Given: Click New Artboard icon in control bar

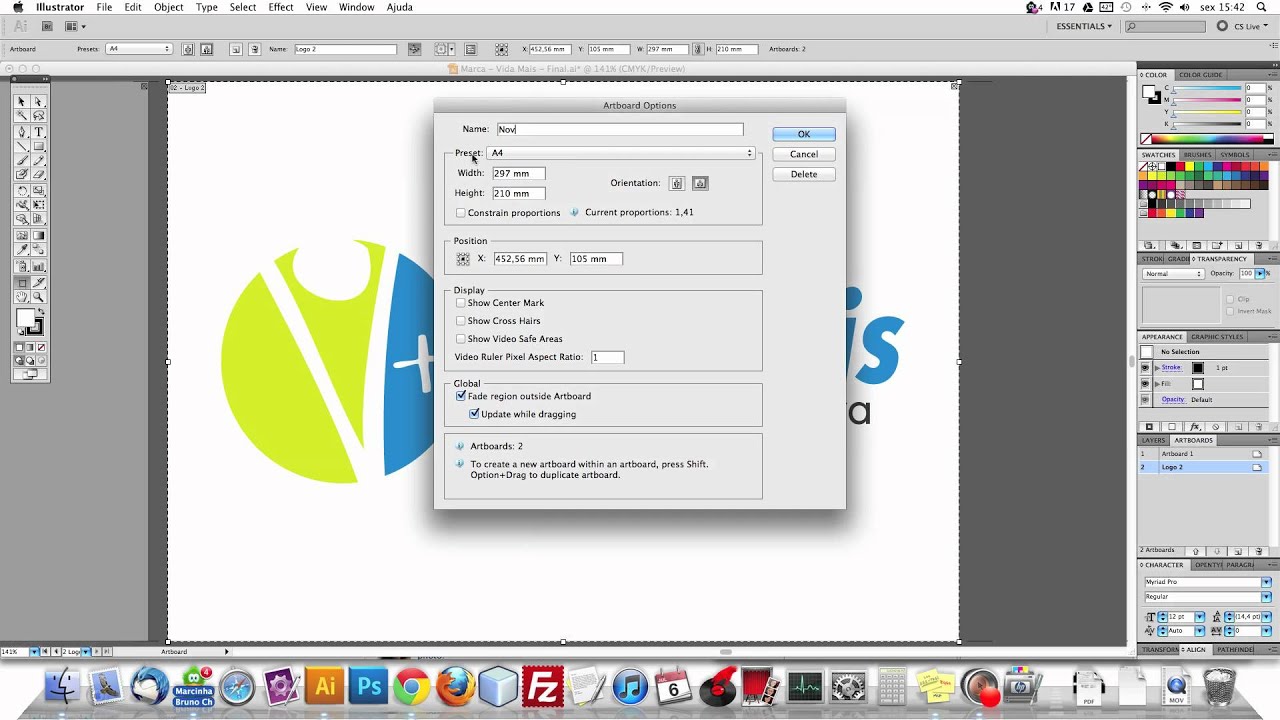Looking at the screenshot, I should [x=235, y=49].
